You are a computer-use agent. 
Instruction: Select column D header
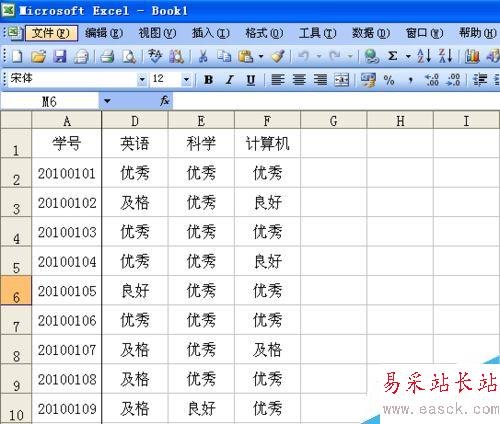click(135, 120)
